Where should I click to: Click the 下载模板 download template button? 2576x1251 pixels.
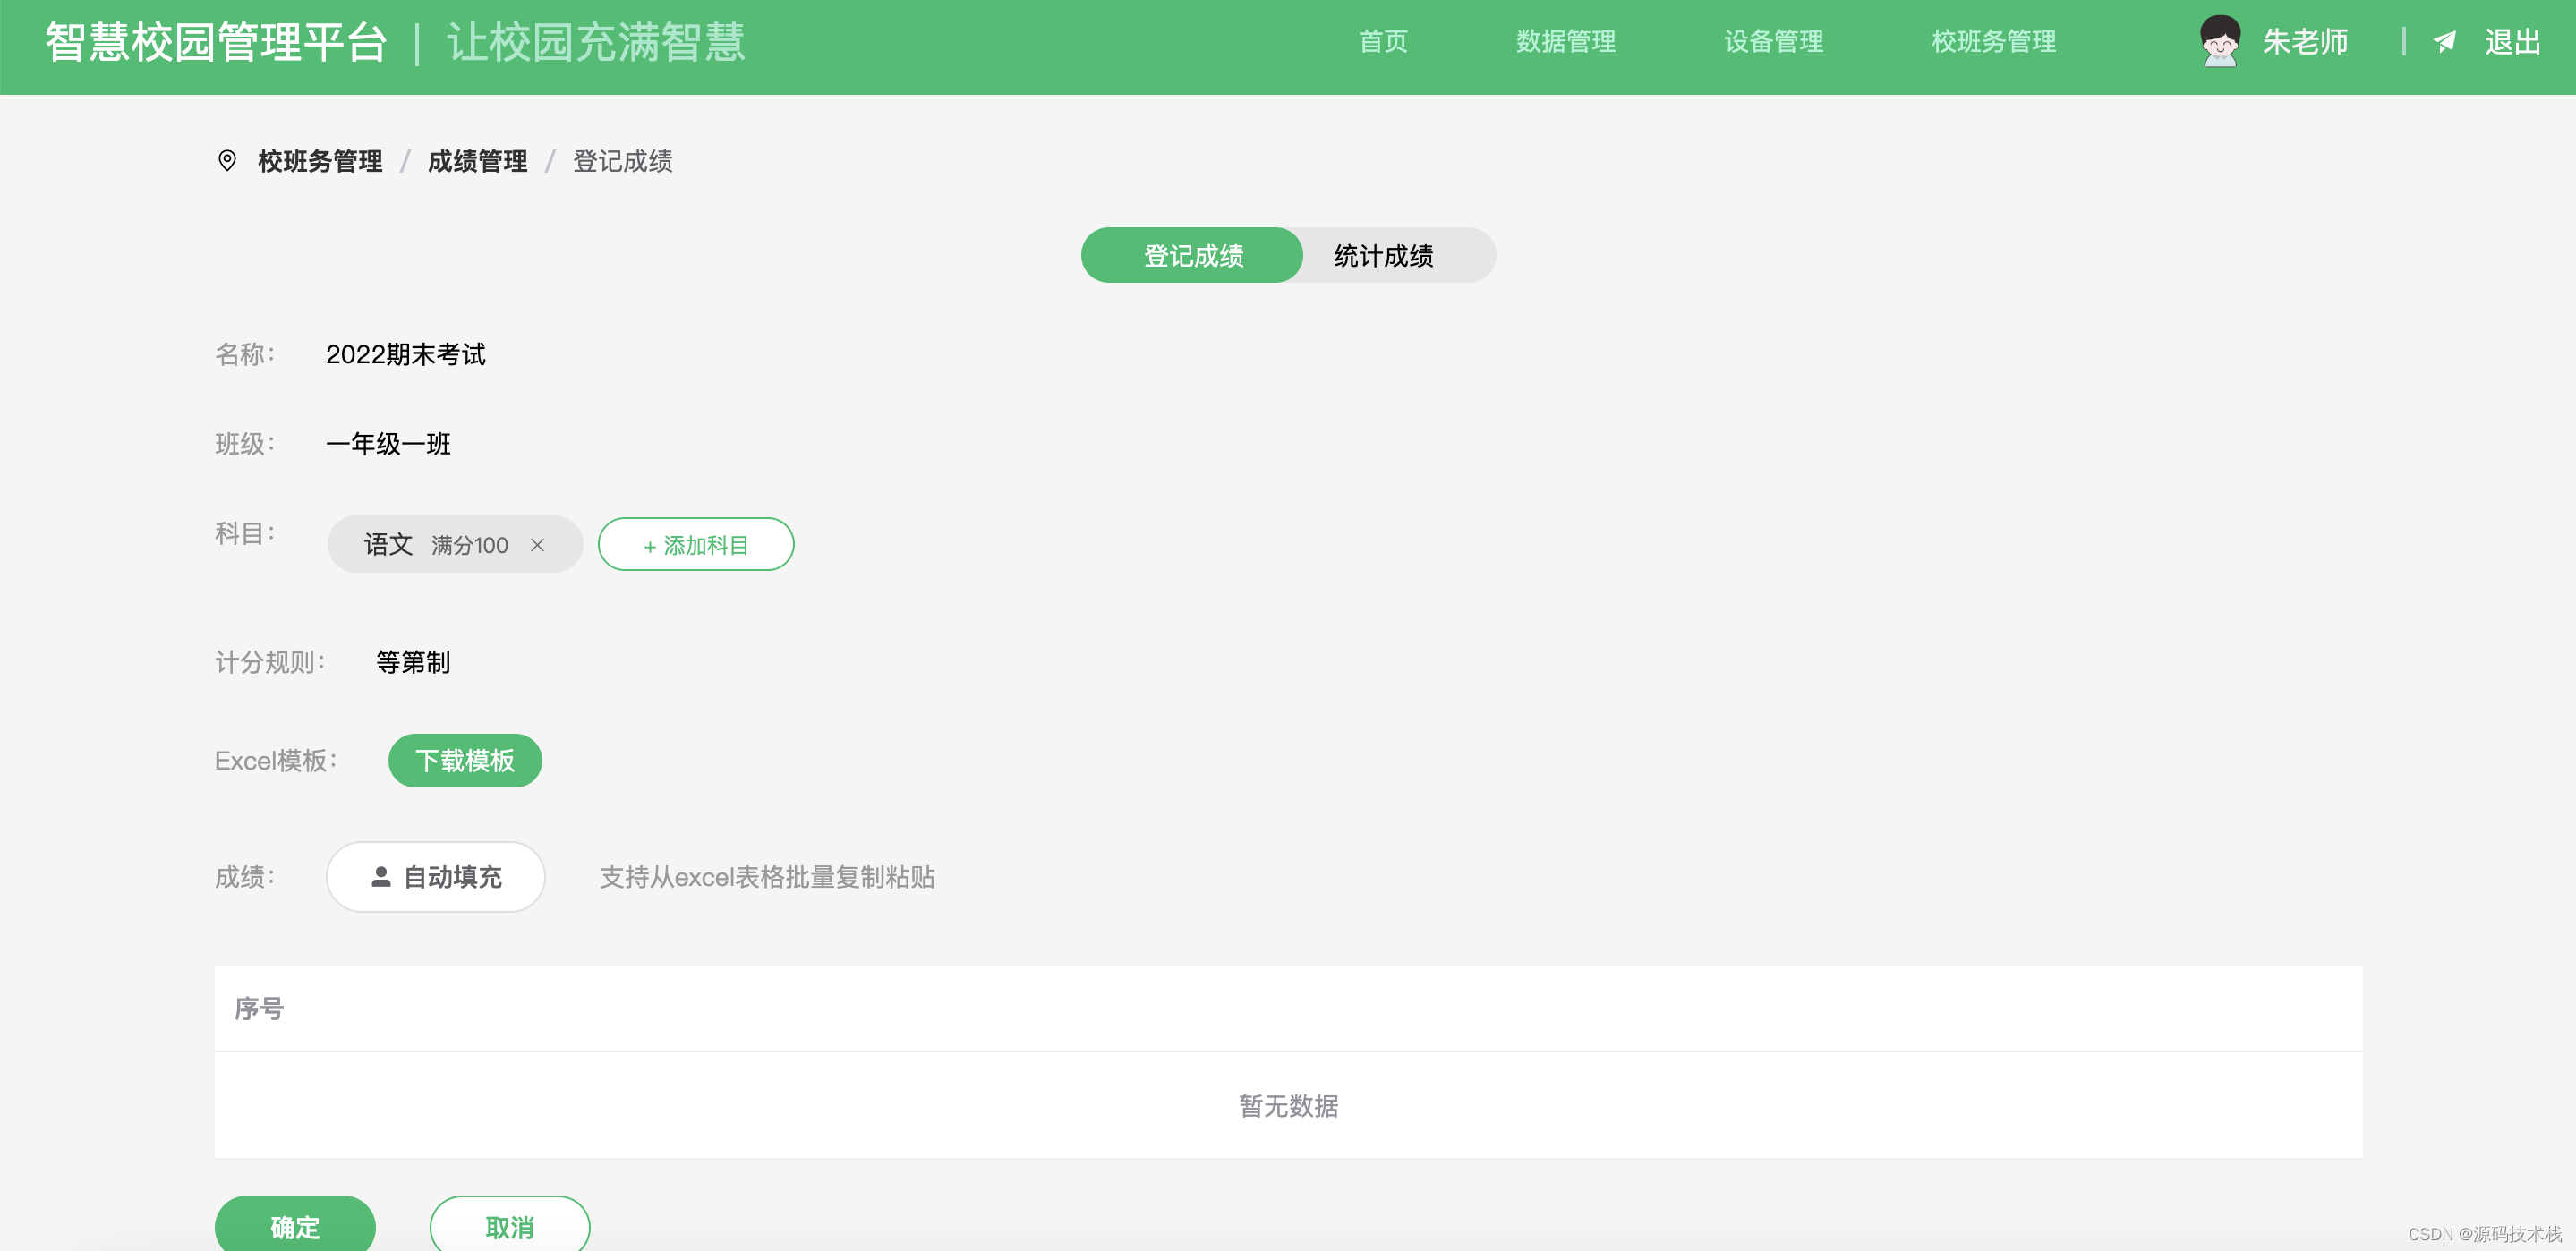click(x=464, y=761)
